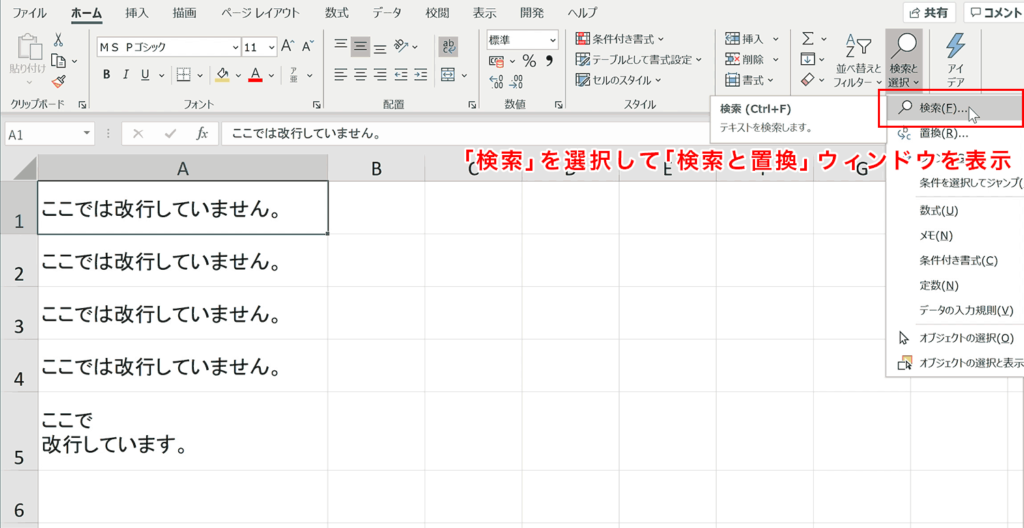This screenshot has height=528, width=1024.
Task: Toggle Align Left
Action: tap(340, 75)
